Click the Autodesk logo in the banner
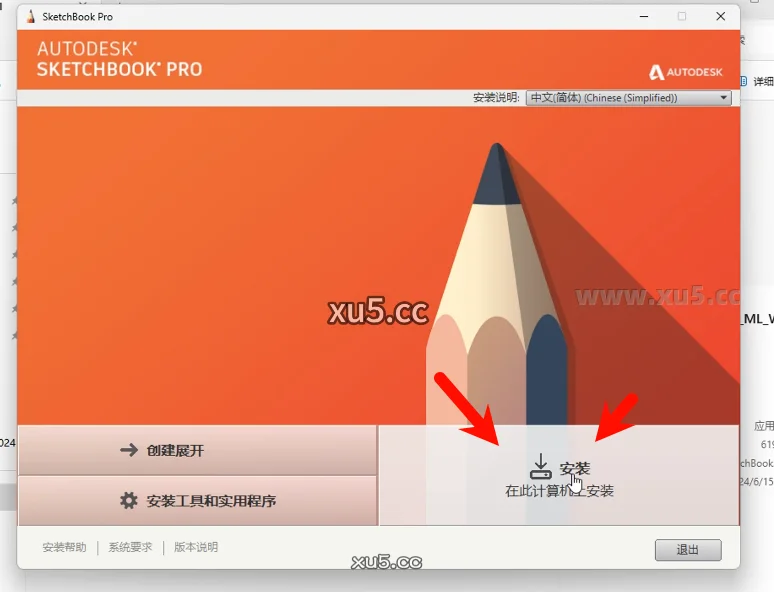The width and height of the screenshot is (774, 592). tap(686, 72)
